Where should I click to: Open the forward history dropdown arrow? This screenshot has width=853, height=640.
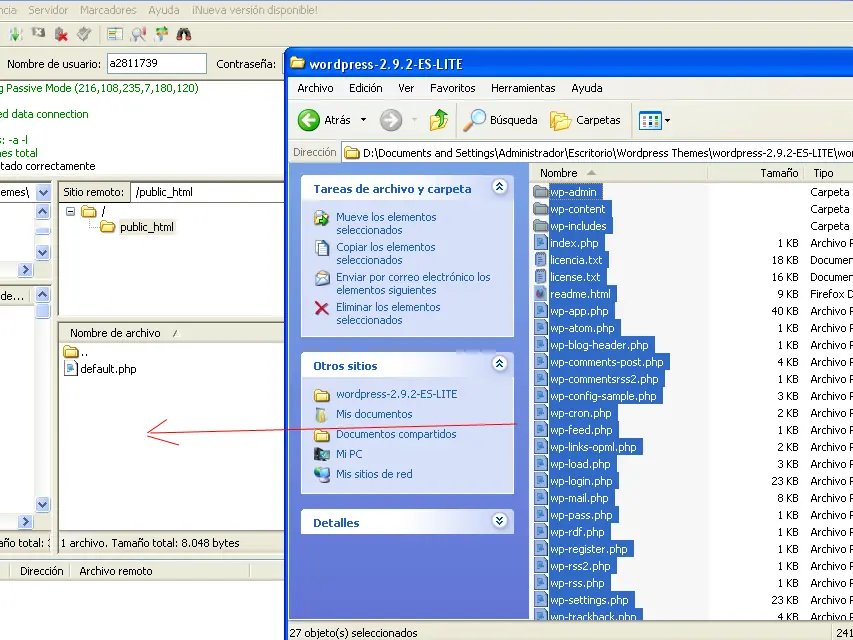click(414, 120)
